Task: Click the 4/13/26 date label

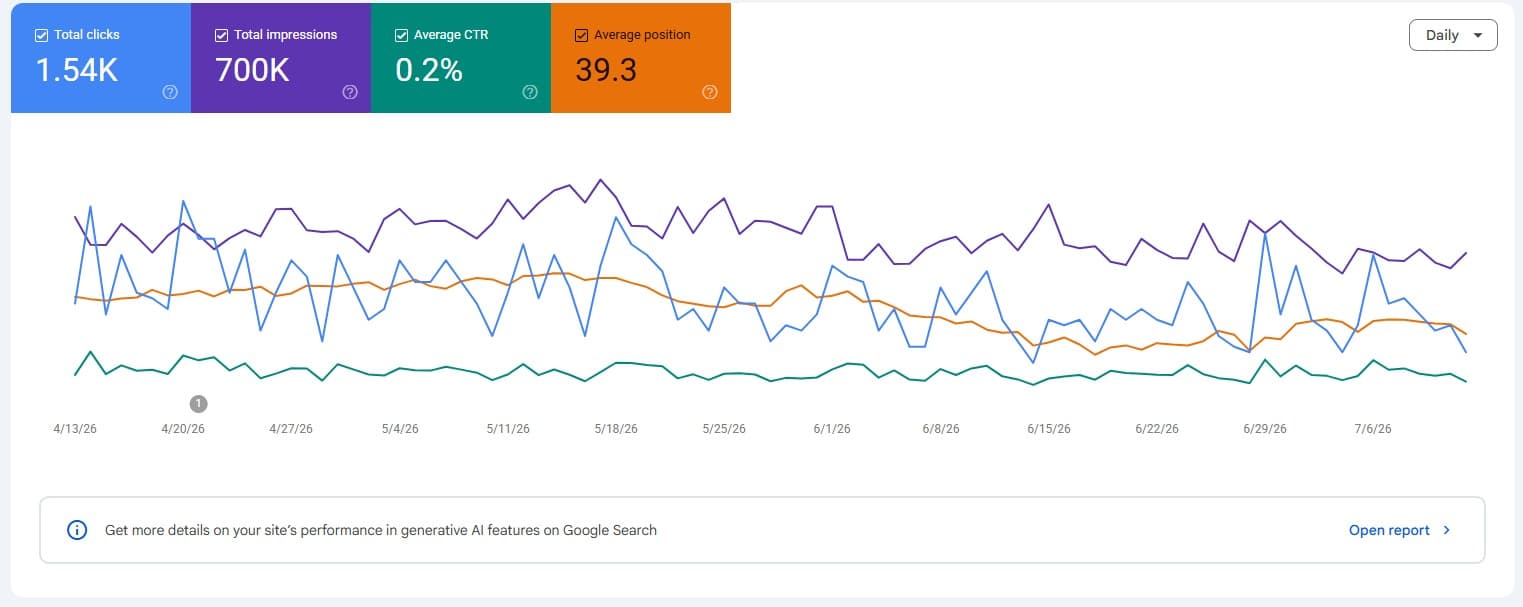Action: click(x=75, y=429)
